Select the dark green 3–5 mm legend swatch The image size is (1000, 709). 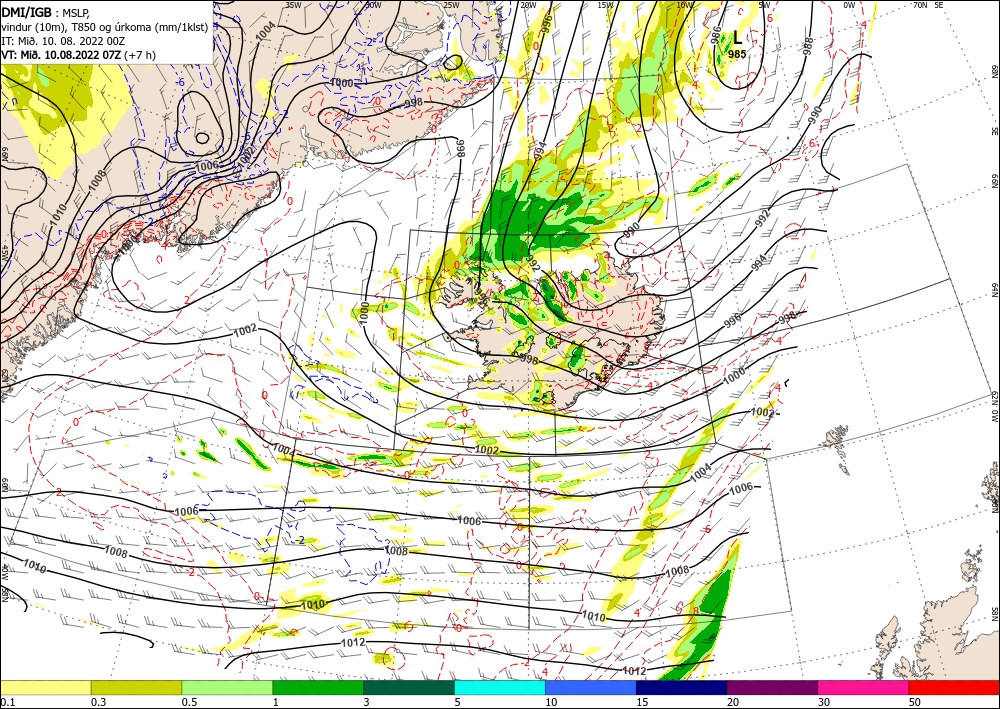(409, 687)
